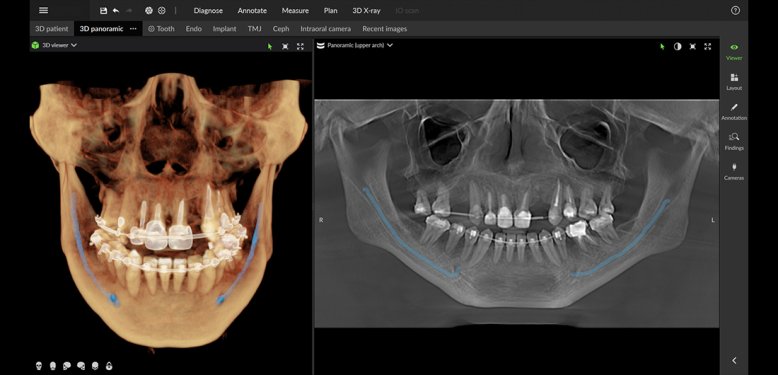Set 3D skull to fifth view preset
Viewport: 778px width, 375px height.
pos(95,366)
